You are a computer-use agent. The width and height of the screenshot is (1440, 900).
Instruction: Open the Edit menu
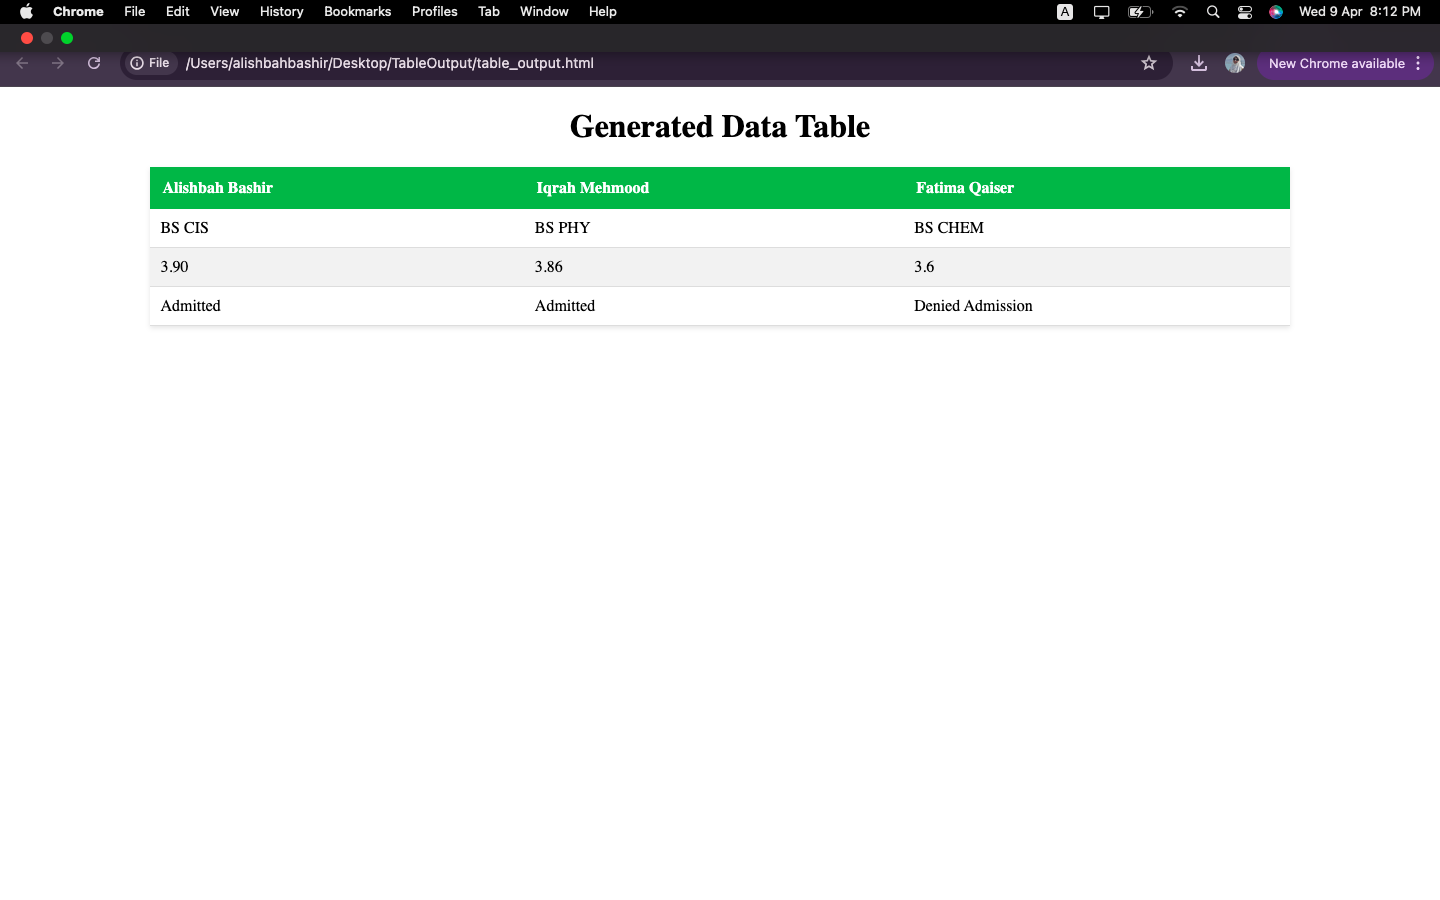[x=178, y=12]
